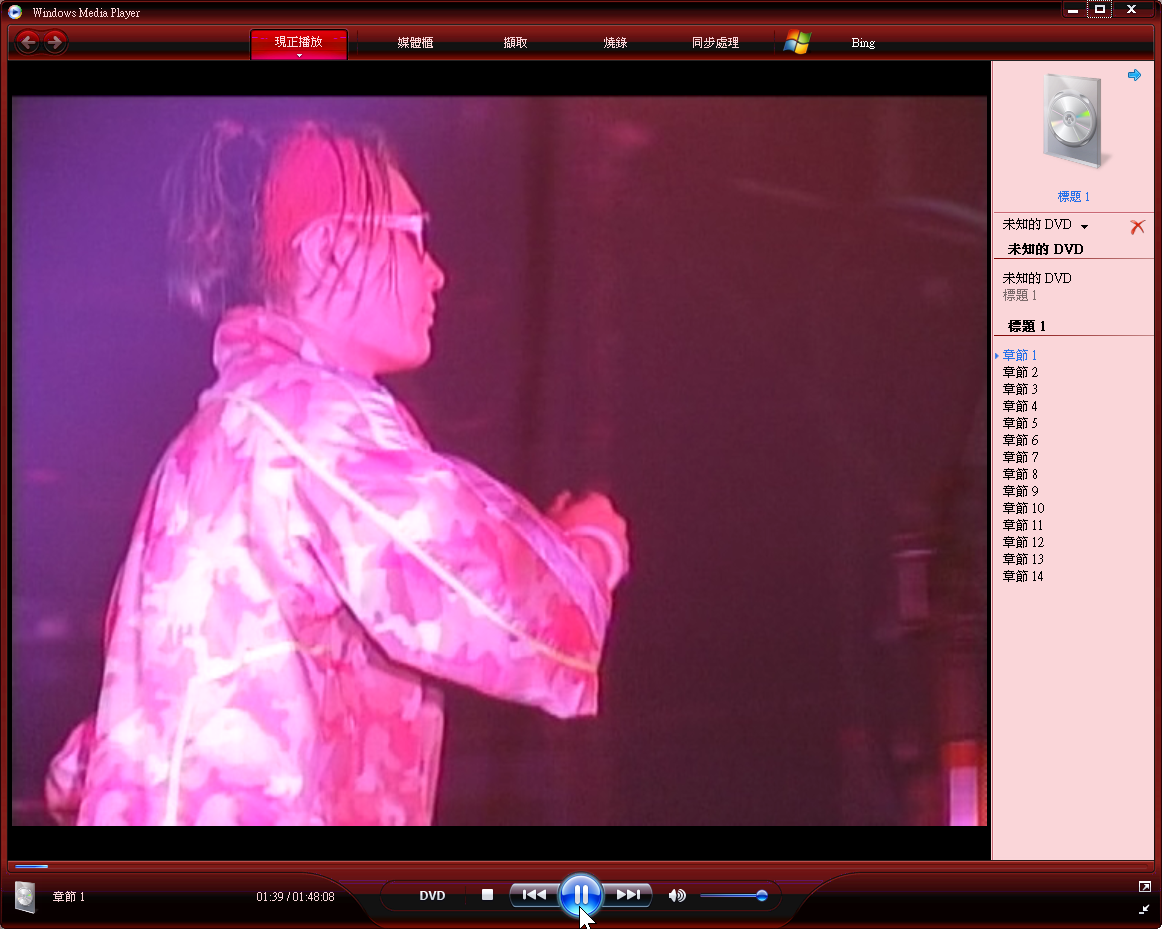Screen dimensions: 1162x929
Task: Skip to the next chapter
Action: (628, 895)
